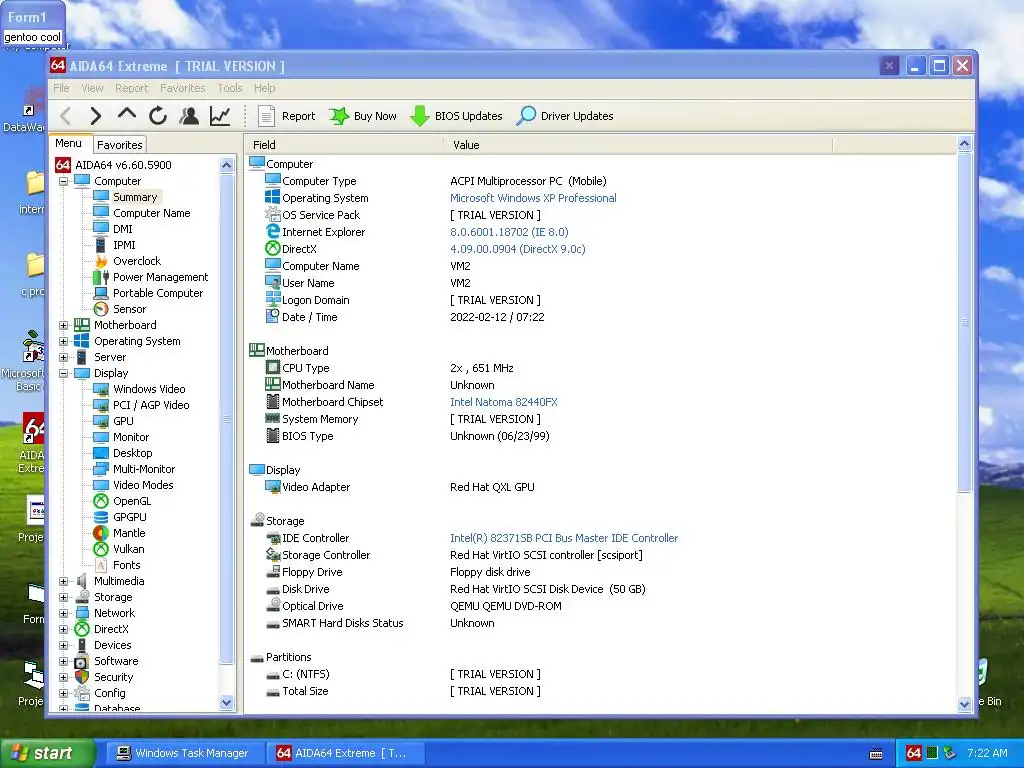Image resolution: width=1024 pixels, height=768 pixels.
Task: Expand the Devices tree node
Action: pyautogui.click(x=63, y=645)
